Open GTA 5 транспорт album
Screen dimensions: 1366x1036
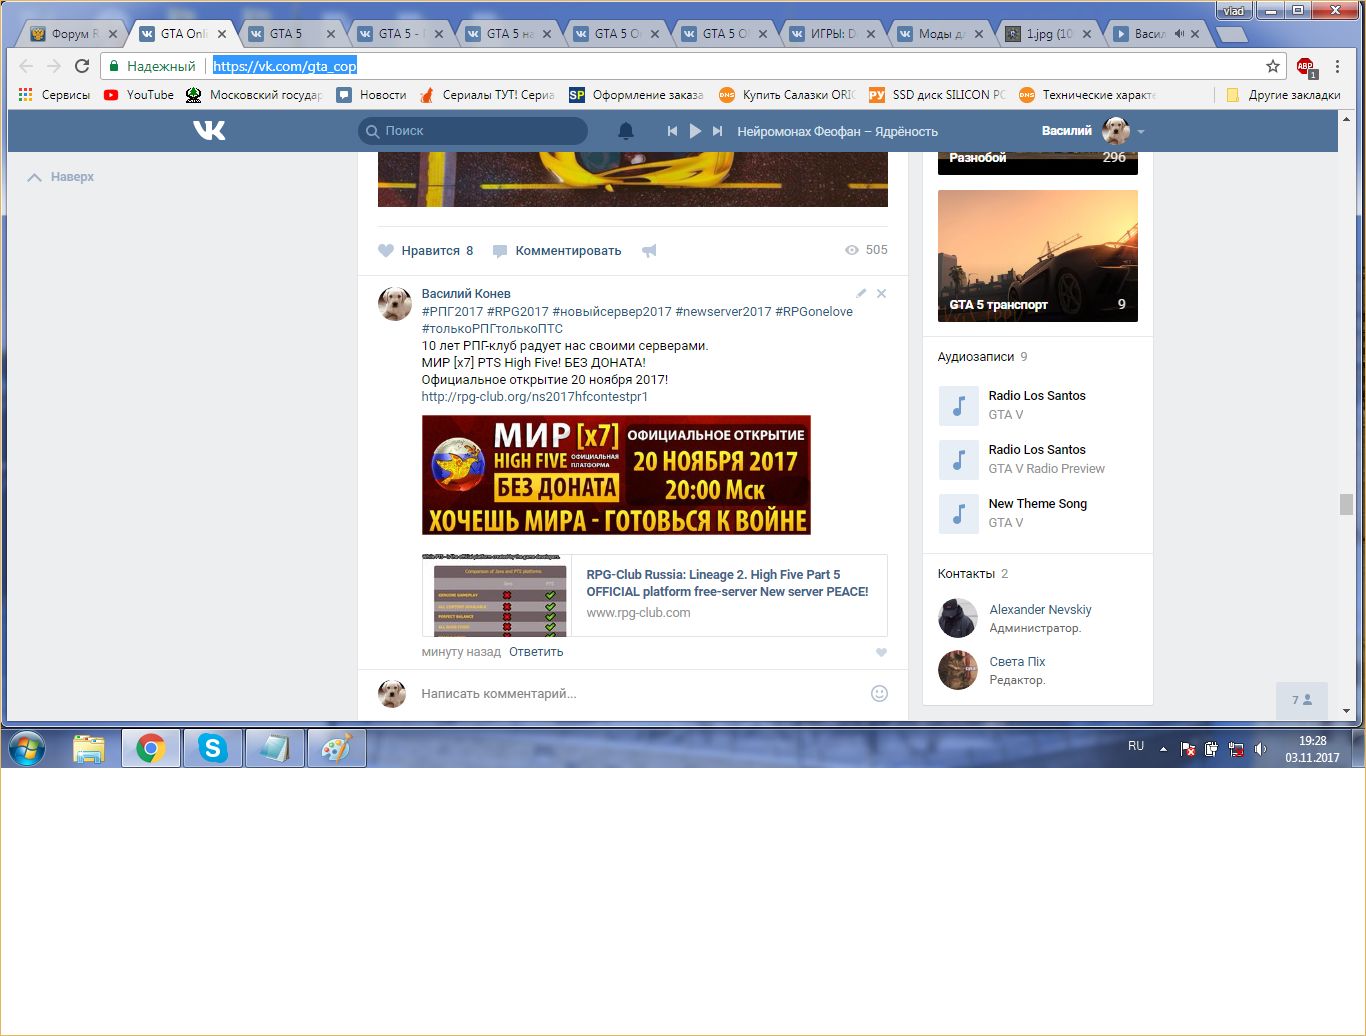point(1038,256)
